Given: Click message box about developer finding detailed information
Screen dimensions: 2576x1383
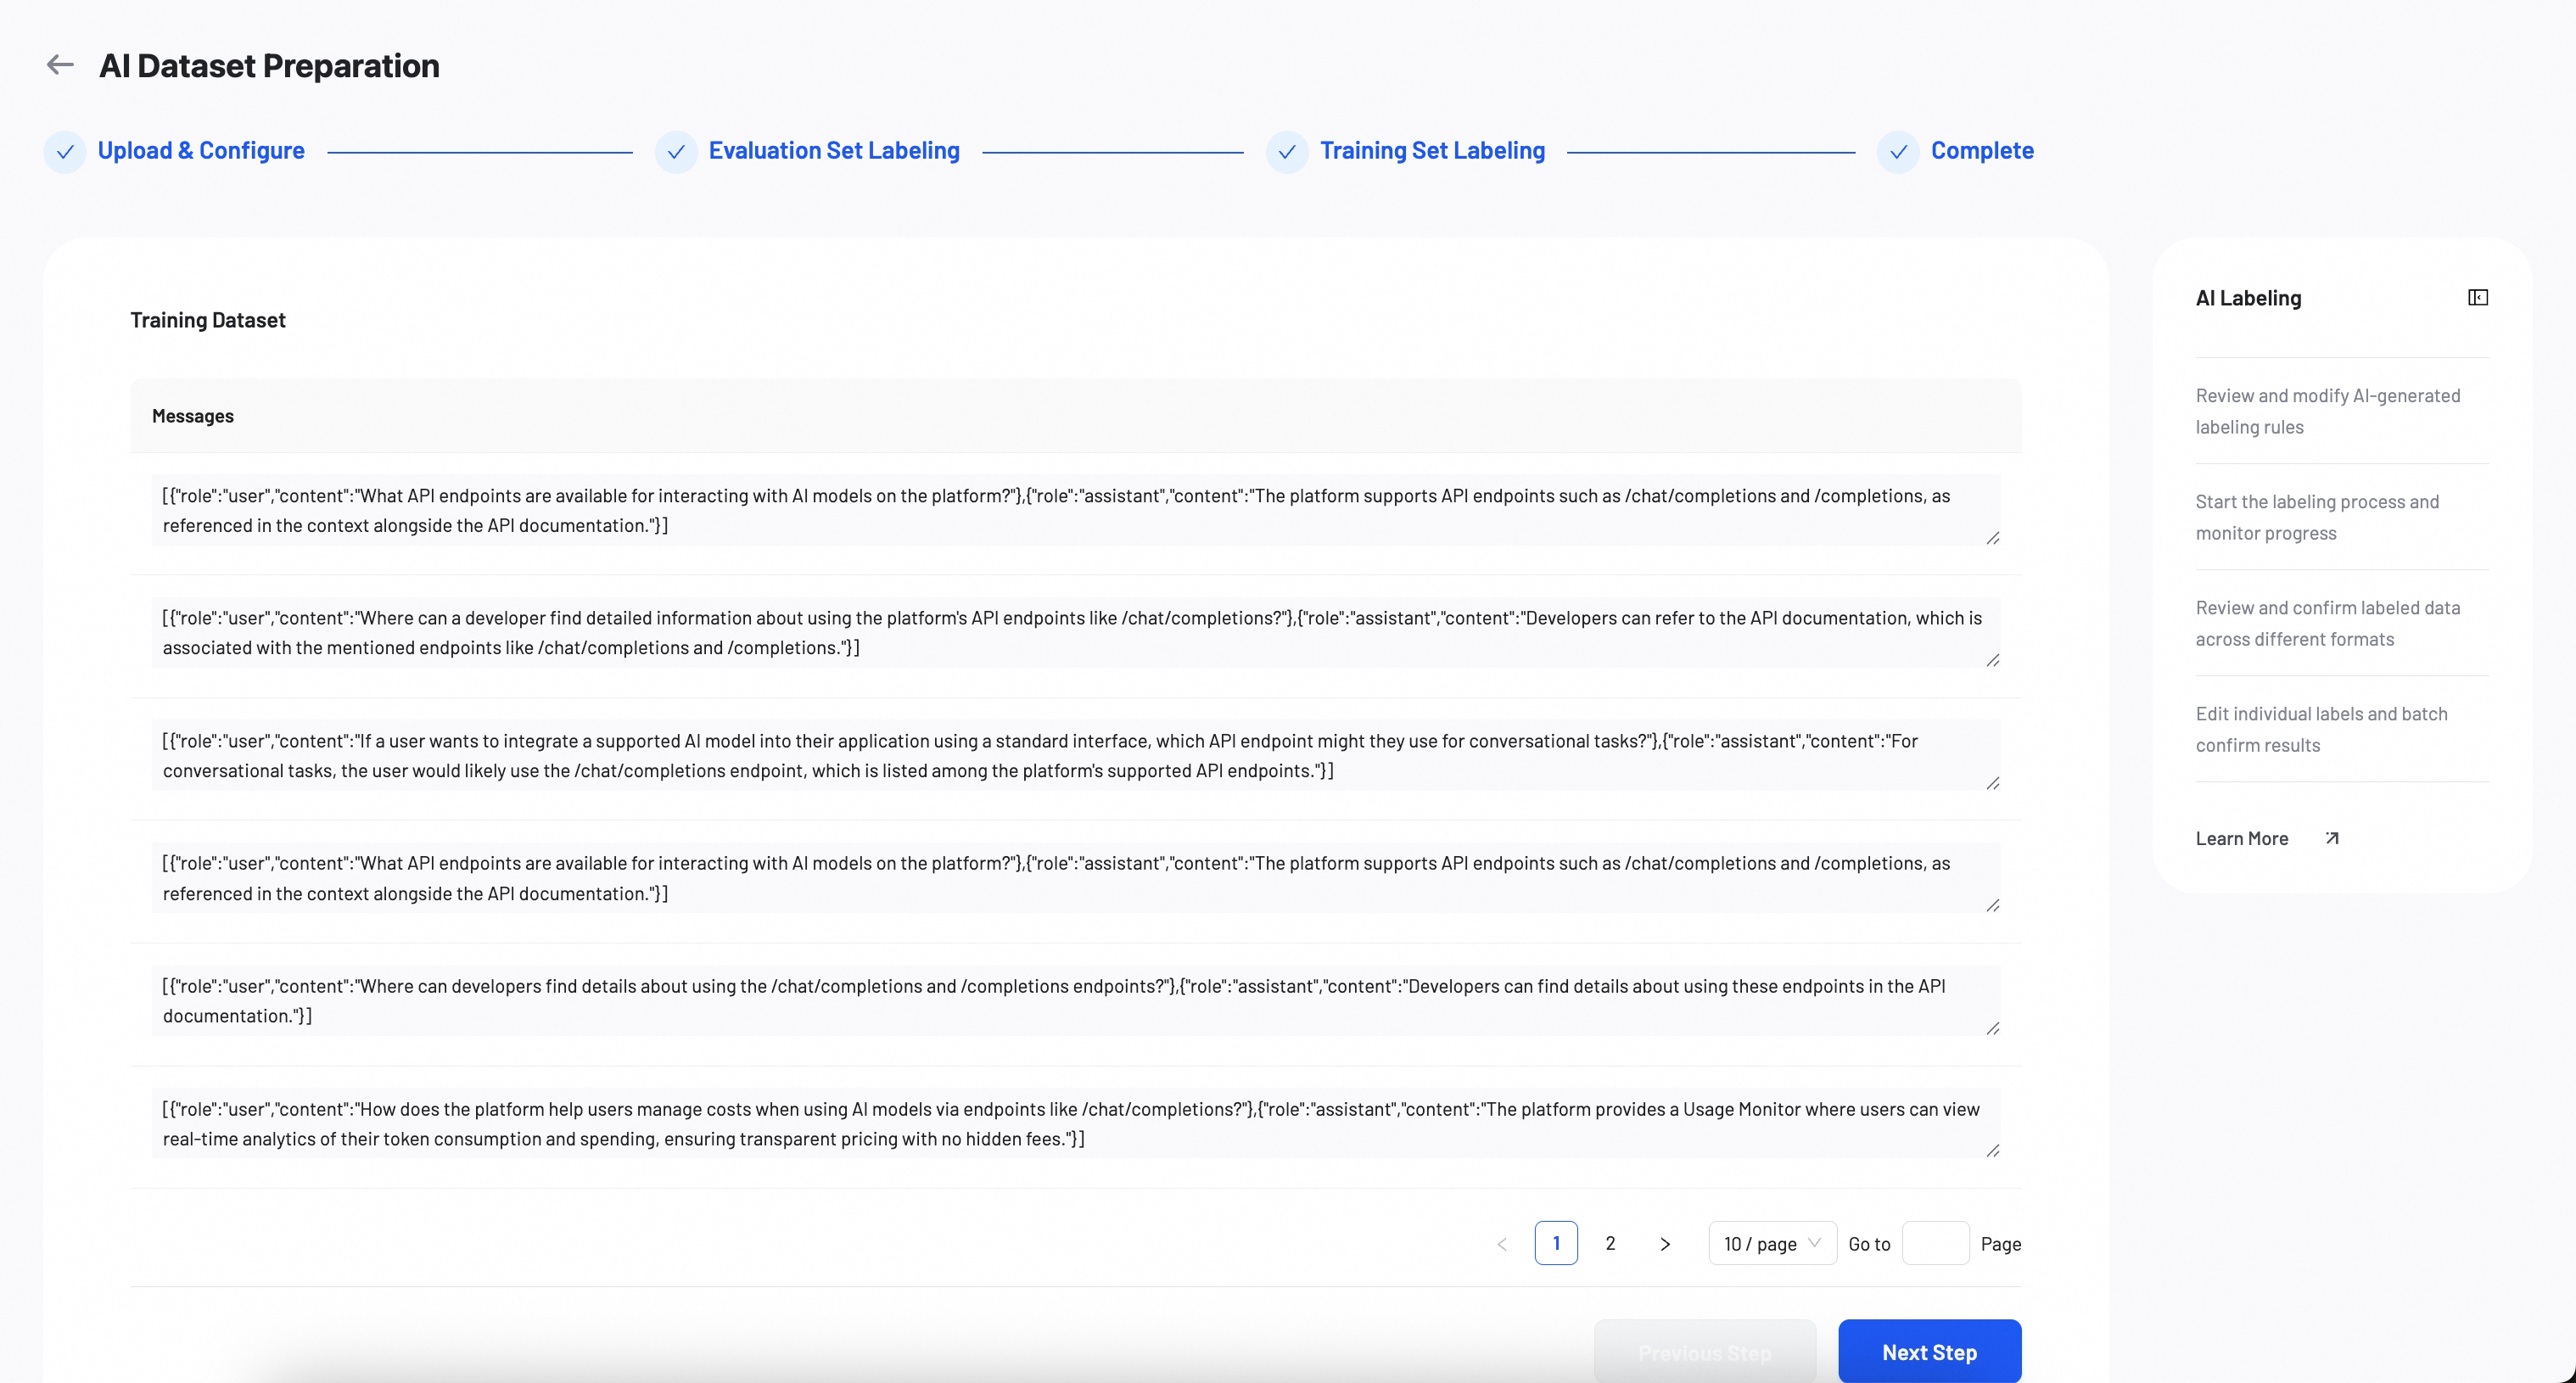Looking at the screenshot, I should [1076, 633].
